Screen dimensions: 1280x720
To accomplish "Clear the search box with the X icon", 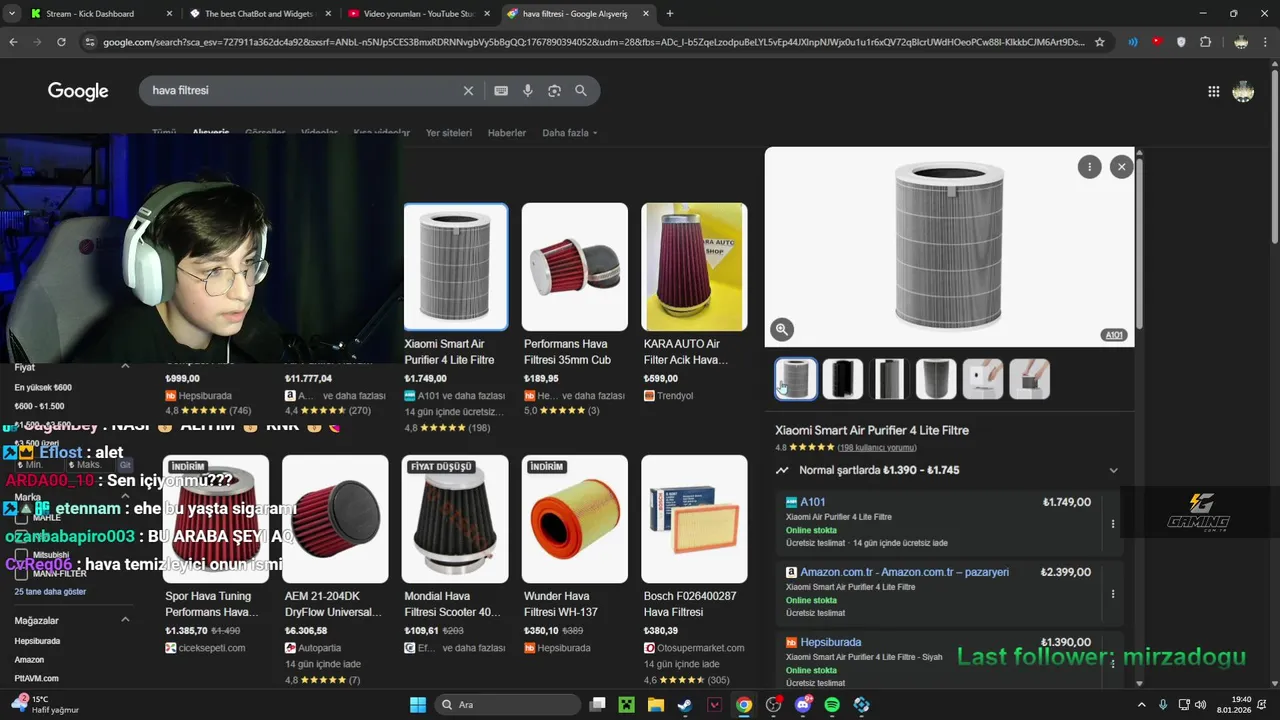I will click(x=468, y=91).
